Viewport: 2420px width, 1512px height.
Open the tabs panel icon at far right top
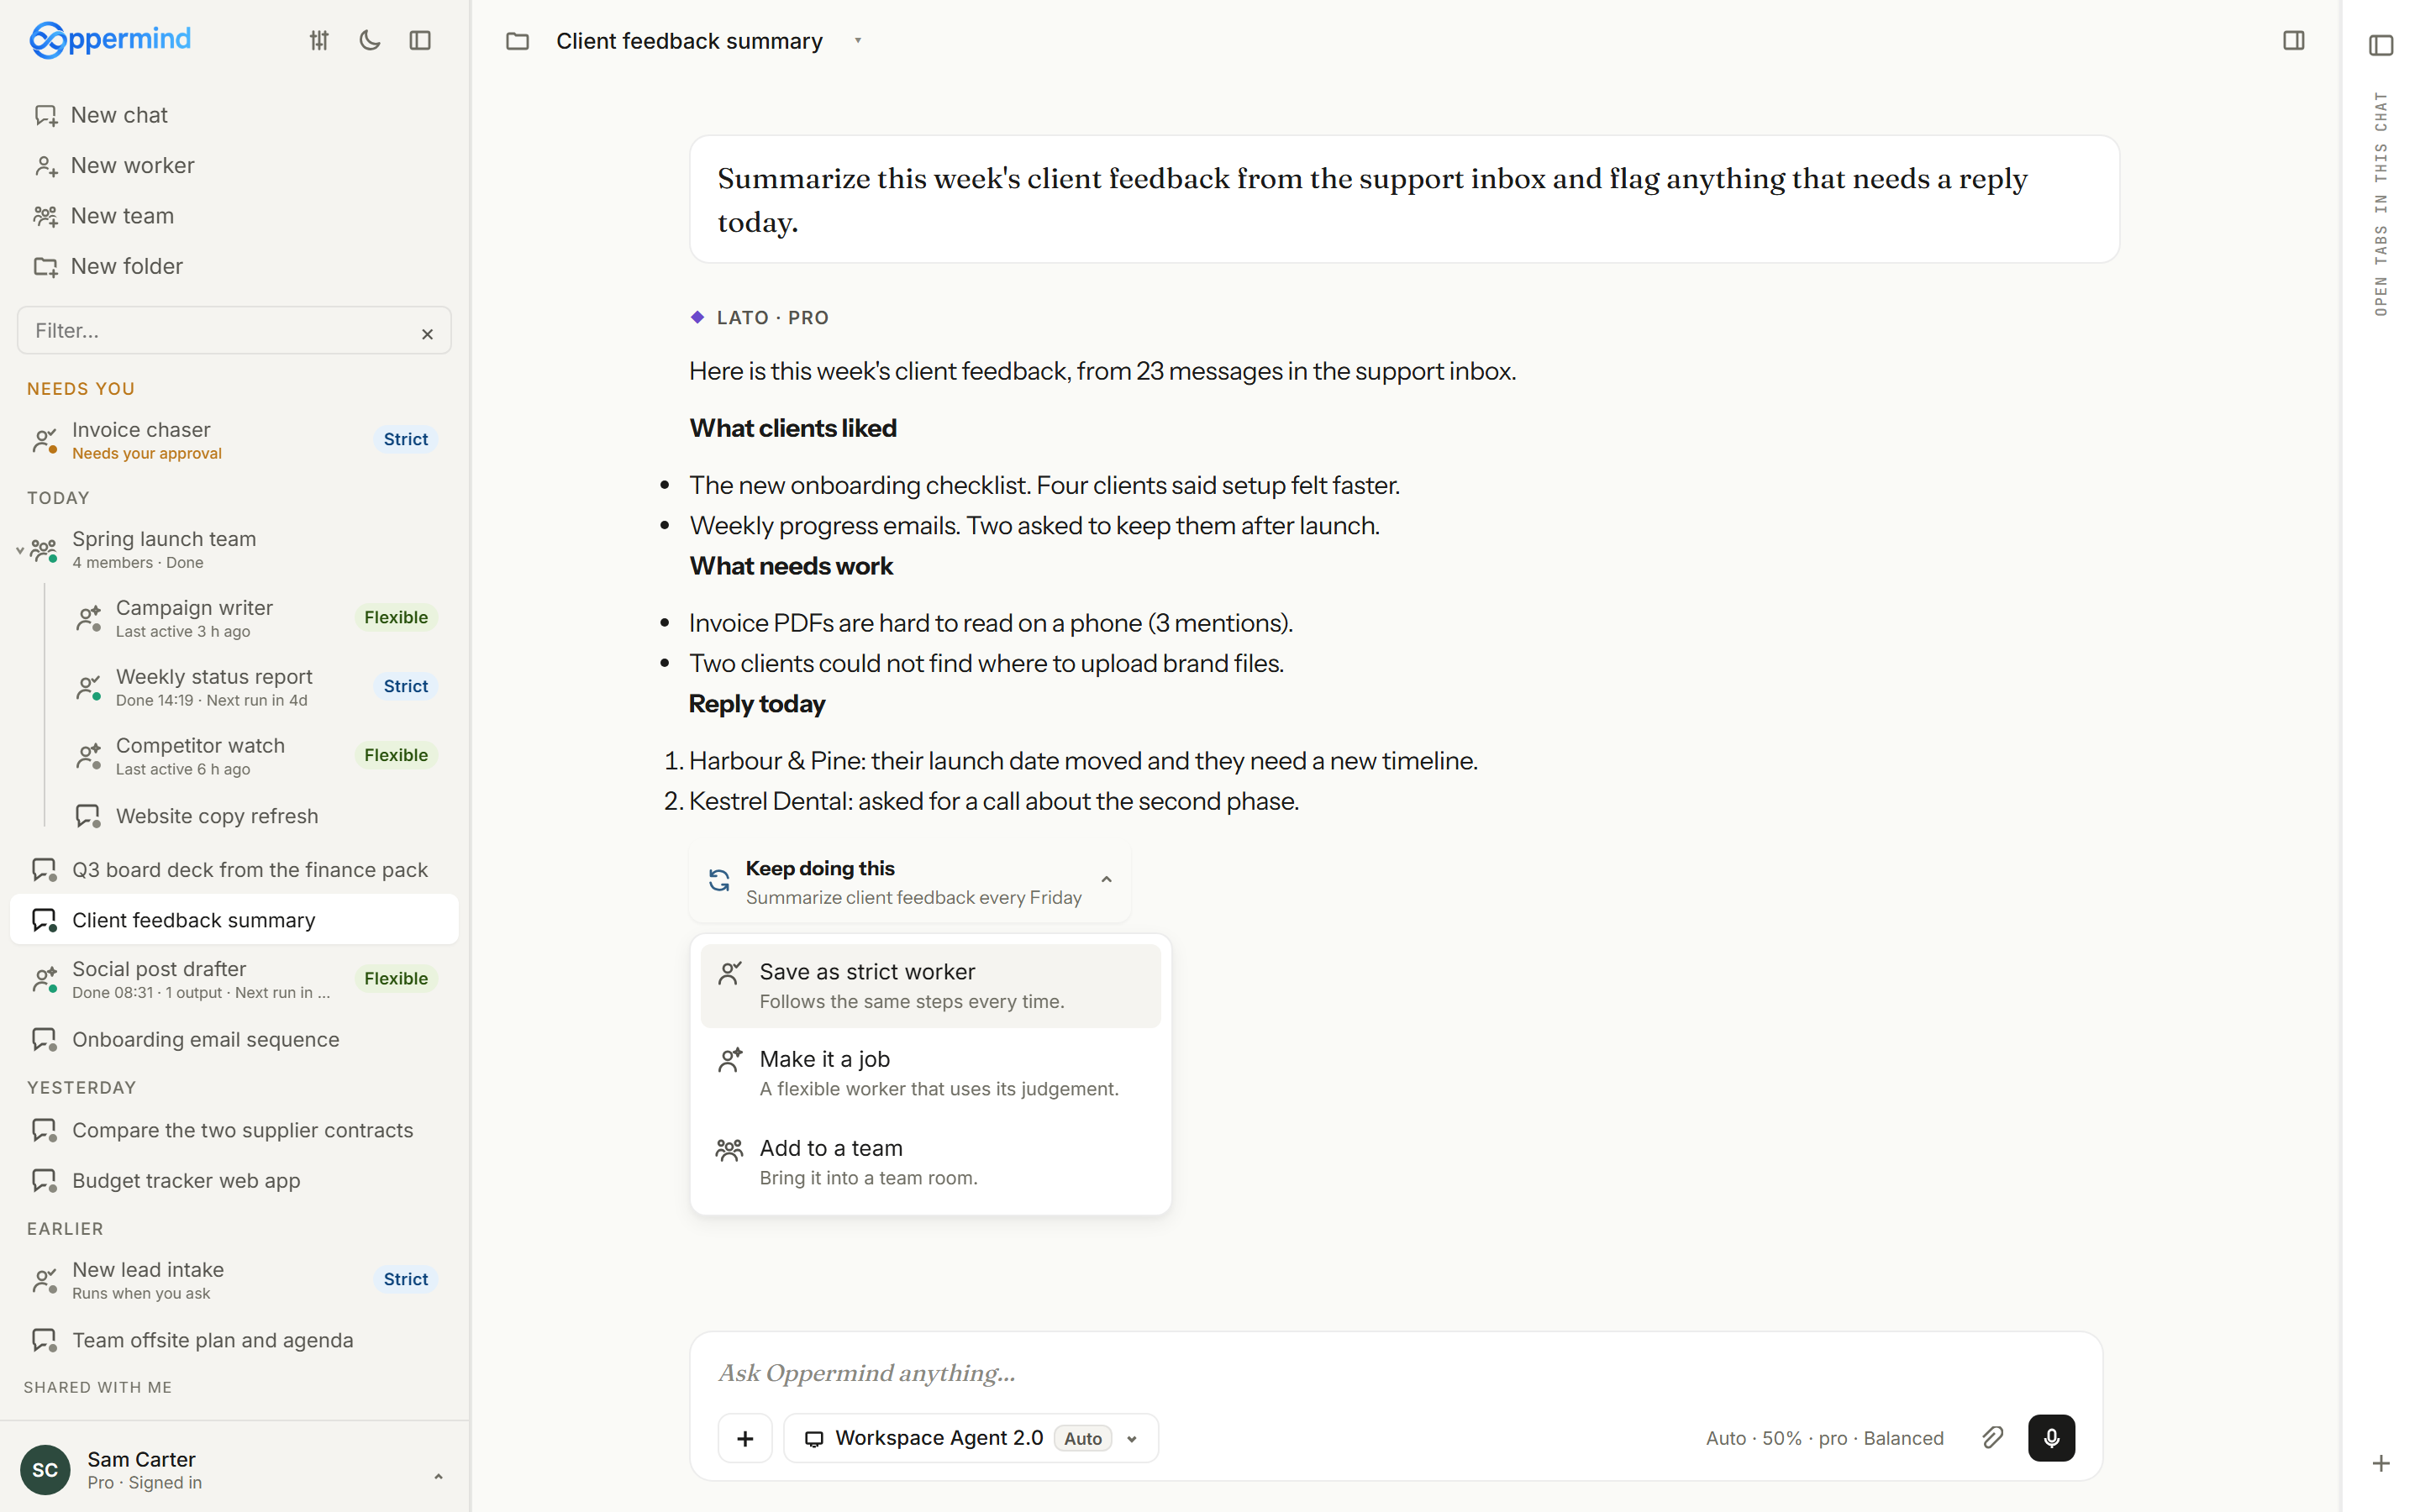2381,45
